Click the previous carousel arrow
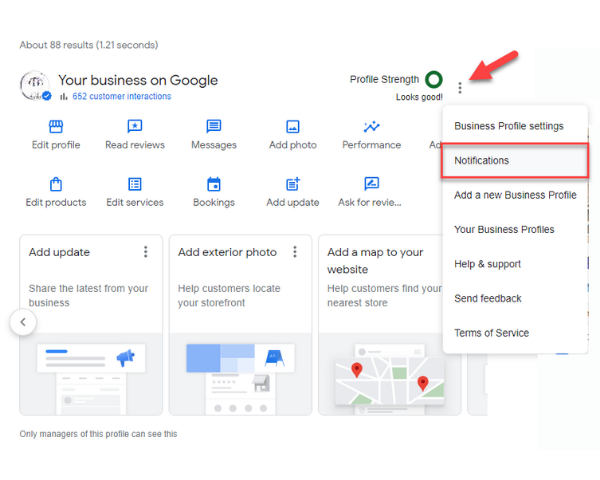The width and height of the screenshot is (600, 480). pyautogui.click(x=23, y=322)
